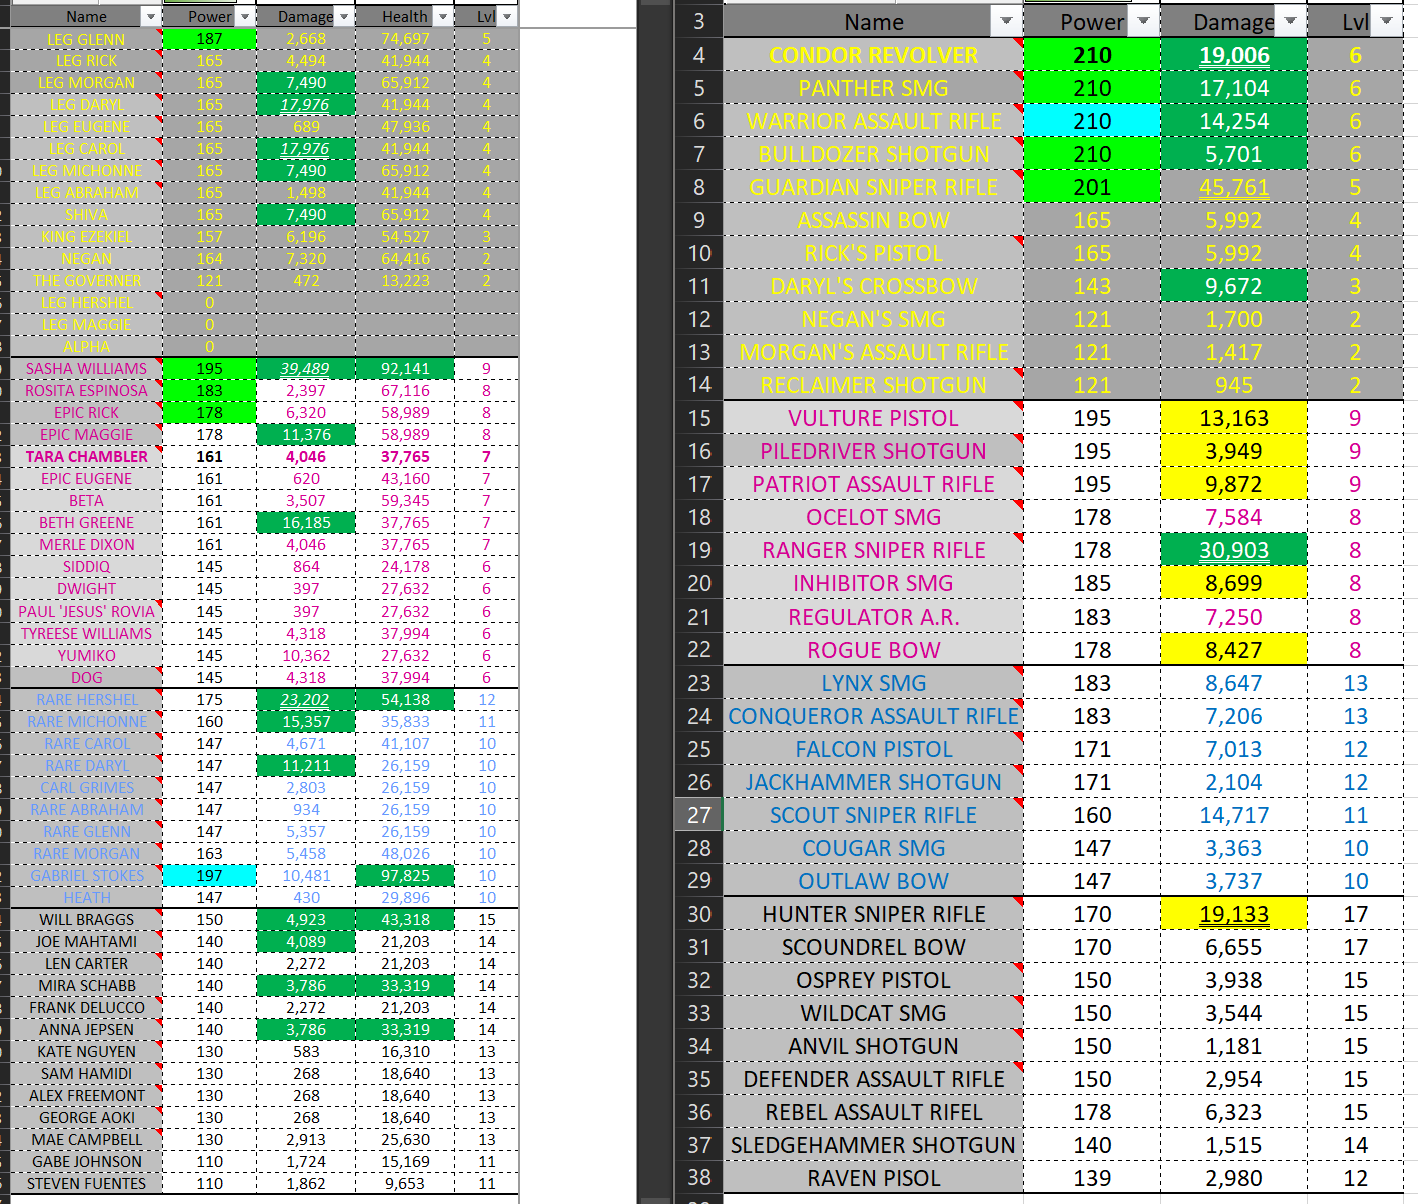Select RANGER SNIPER RIFLE cell
The height and width of the screenshot is (1204, 1418).
point(873,550)
